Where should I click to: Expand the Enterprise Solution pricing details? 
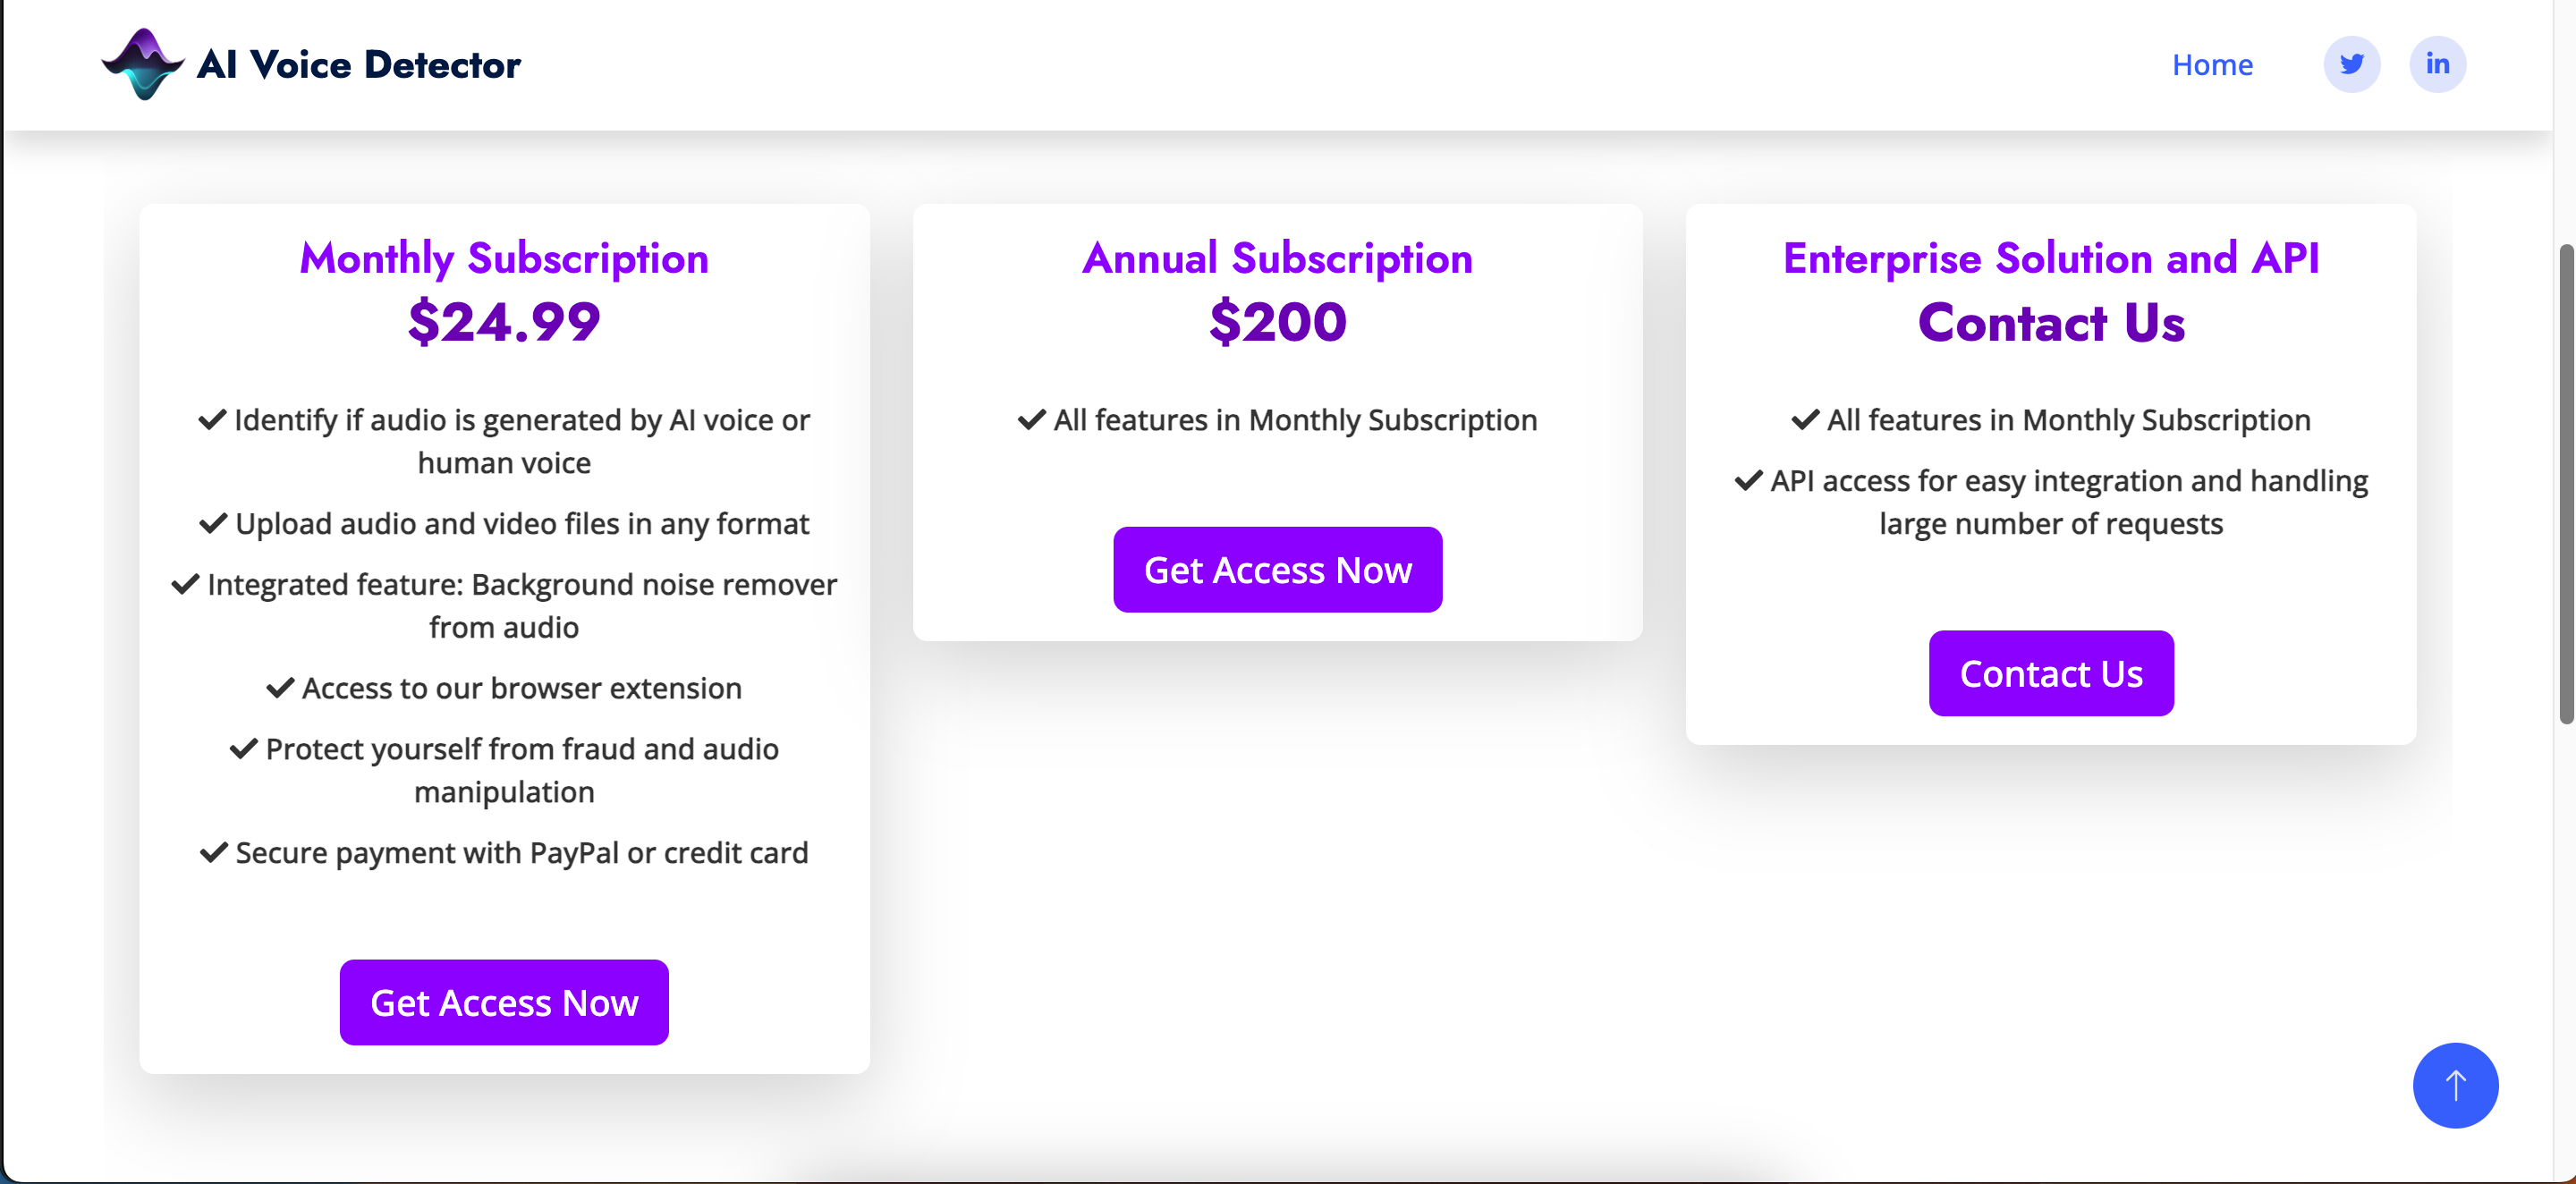click(x=2052, y=672)
